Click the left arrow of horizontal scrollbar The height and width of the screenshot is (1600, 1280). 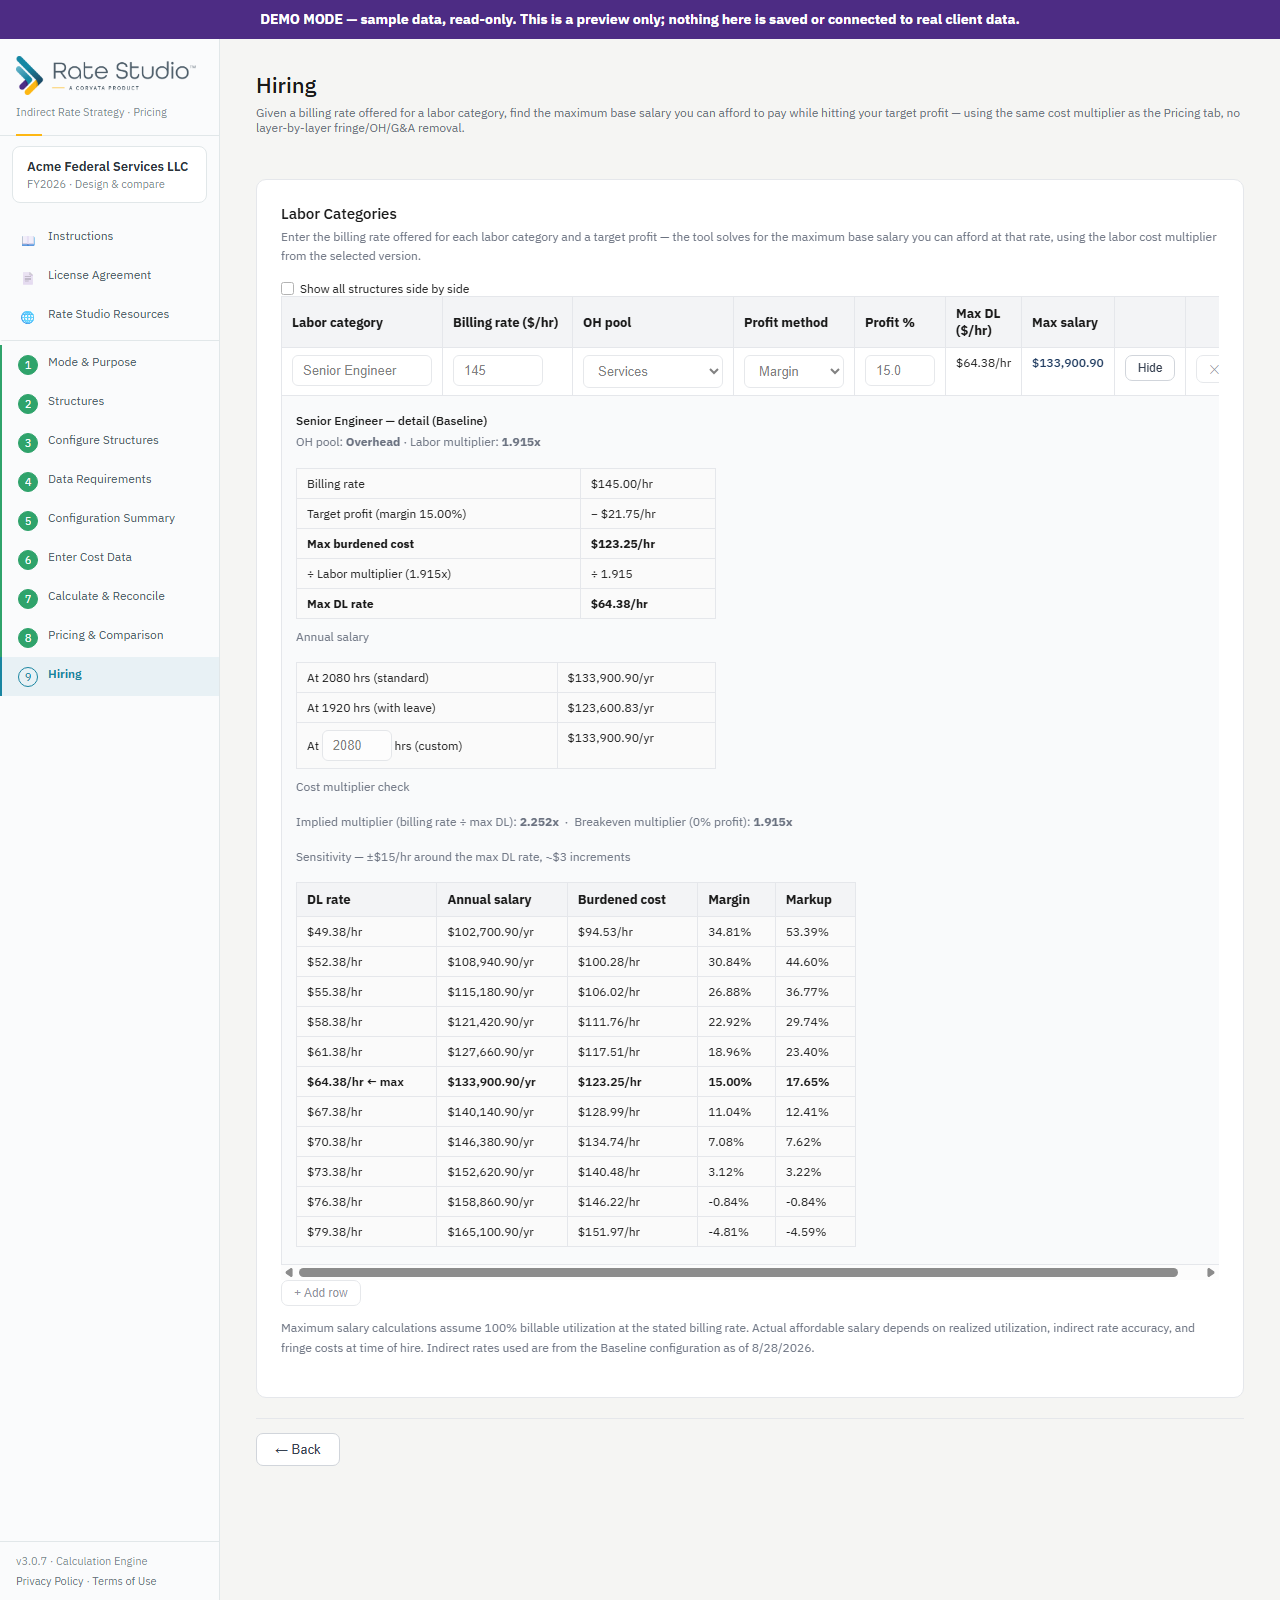point(289,1273)
